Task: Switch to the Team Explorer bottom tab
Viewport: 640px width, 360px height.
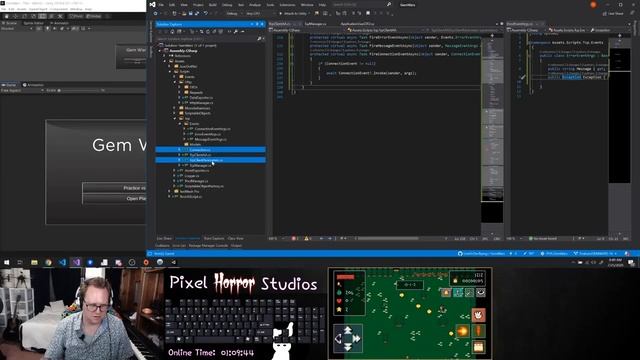Action: 214,238
